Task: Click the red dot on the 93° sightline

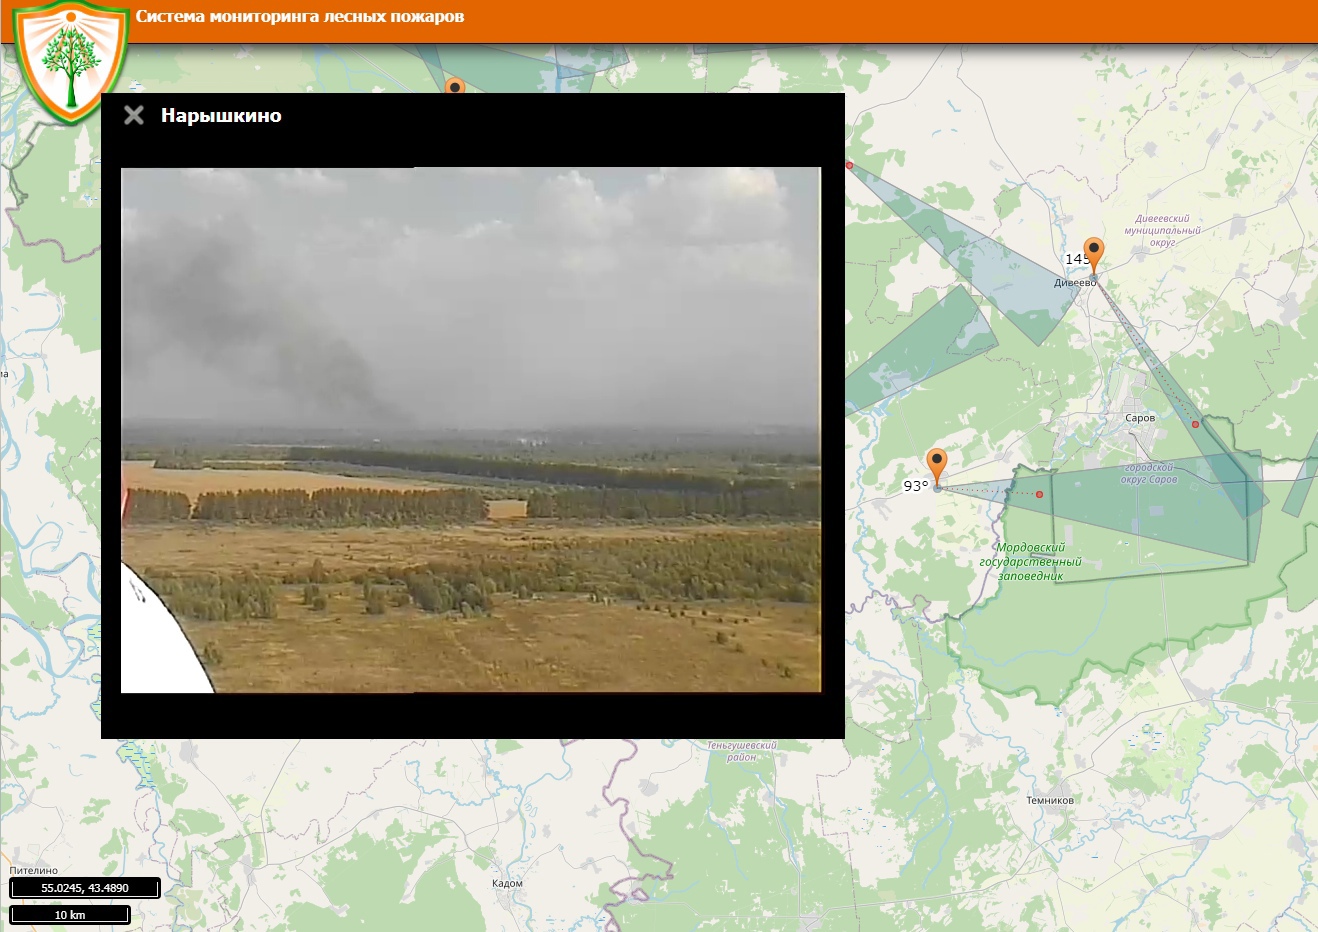Action: (x=1039, y=494)
